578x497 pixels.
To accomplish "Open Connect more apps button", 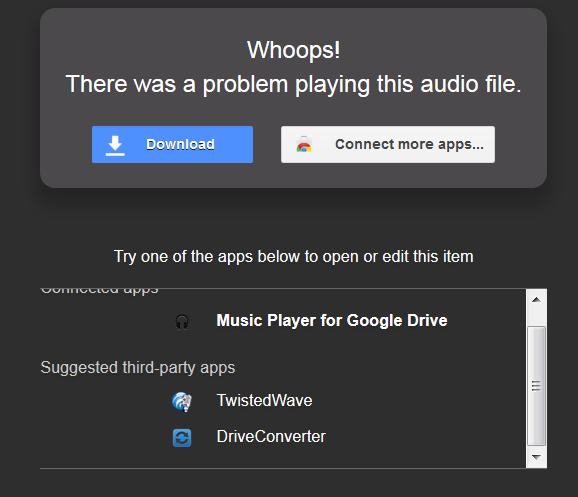I will [x=388, y=145].
